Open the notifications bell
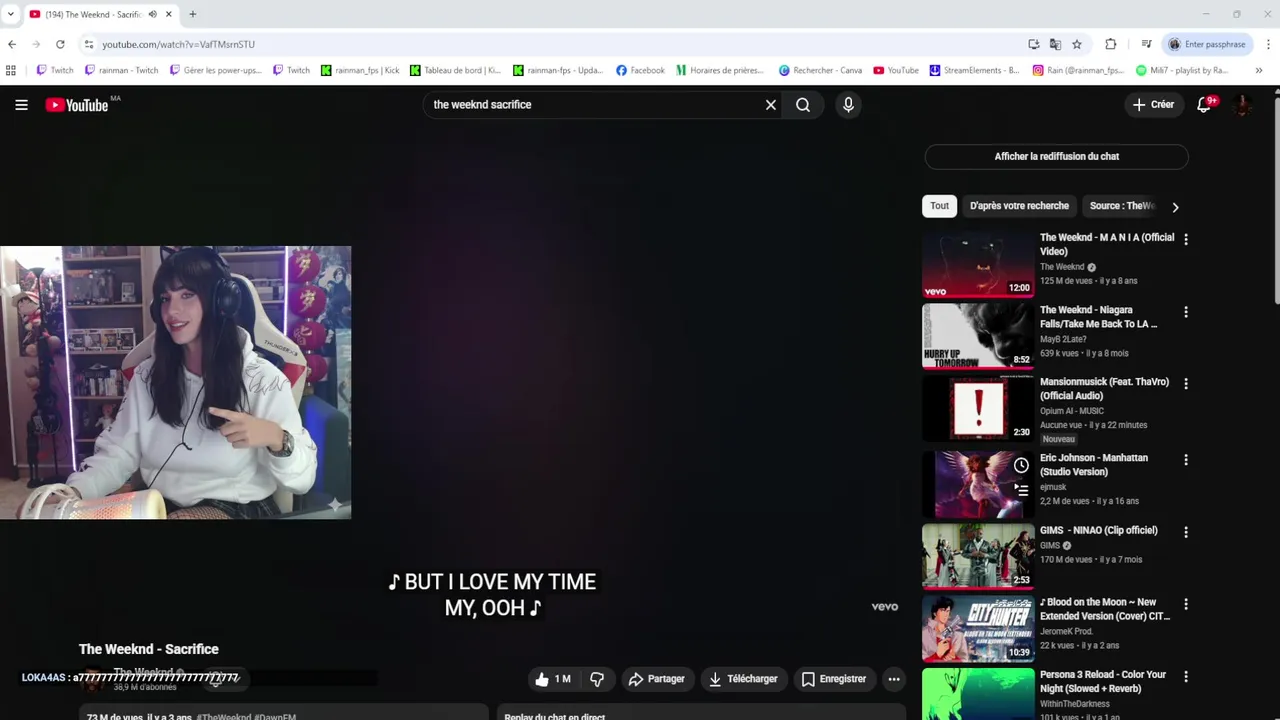The image size is (1280, 720). pyautogui.click(x=1205, y=104)
